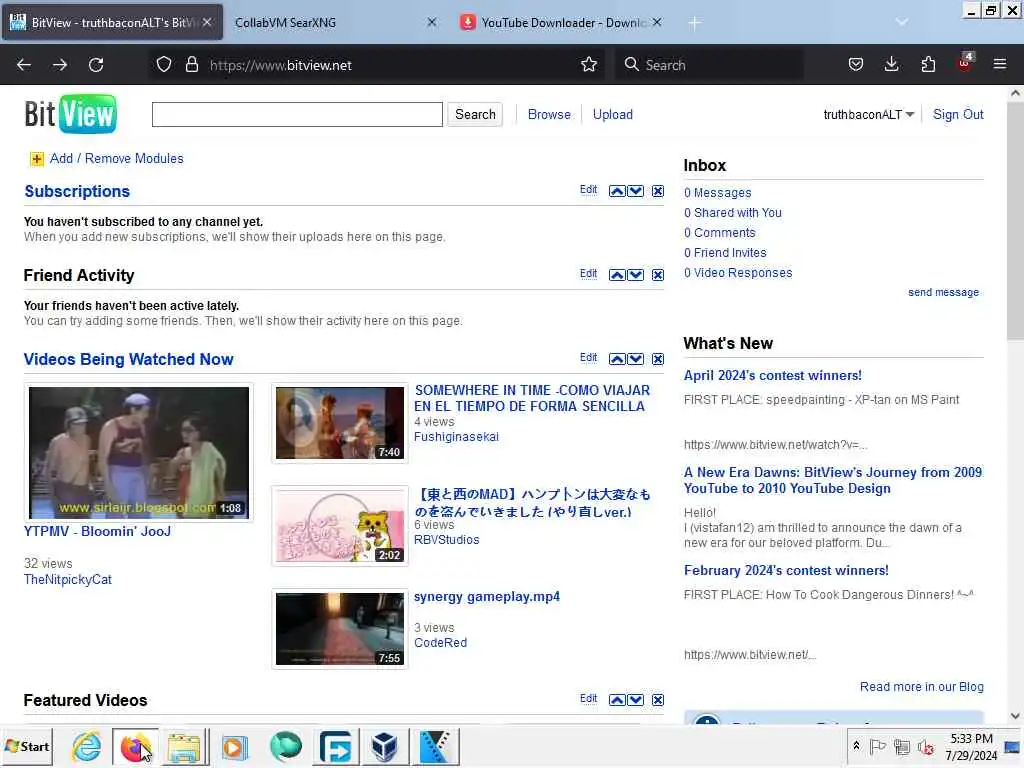1024x768 pixels.
Task: View site security padlock info
Action: tap(191, 65)
